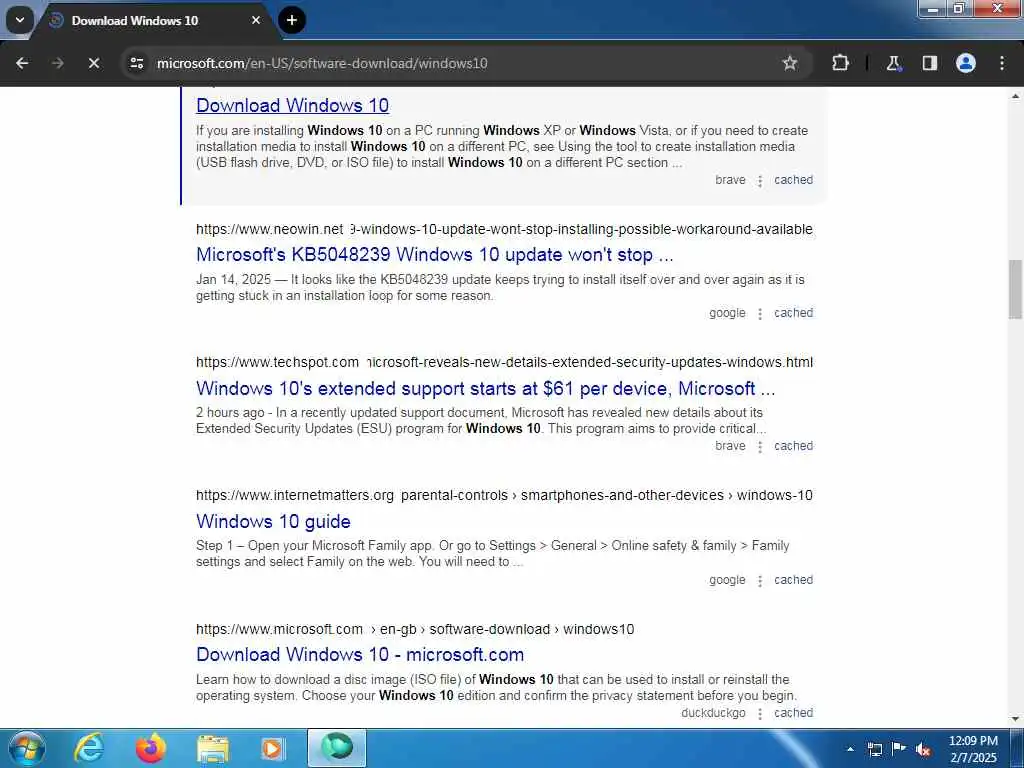Image resolution: width=1024 pixels, height=768 pixels.
Task: Click scrollbar up arrow
Action: coord(1016,97)
